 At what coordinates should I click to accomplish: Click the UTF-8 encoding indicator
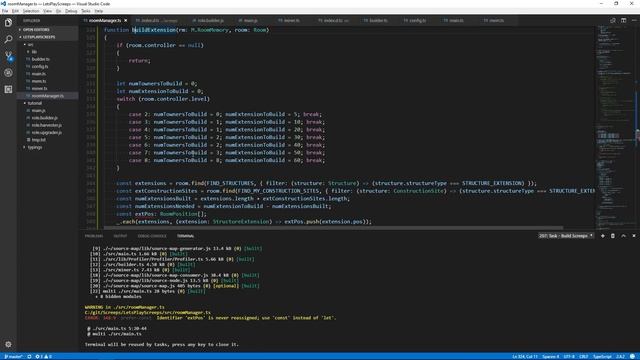click(569, 357)
